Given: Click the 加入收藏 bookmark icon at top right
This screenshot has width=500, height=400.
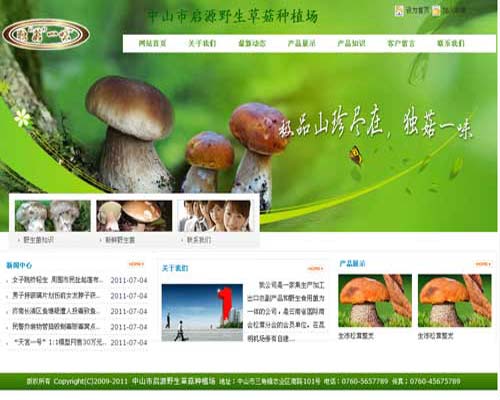Looking at the screenshot, I should point(436,11).
